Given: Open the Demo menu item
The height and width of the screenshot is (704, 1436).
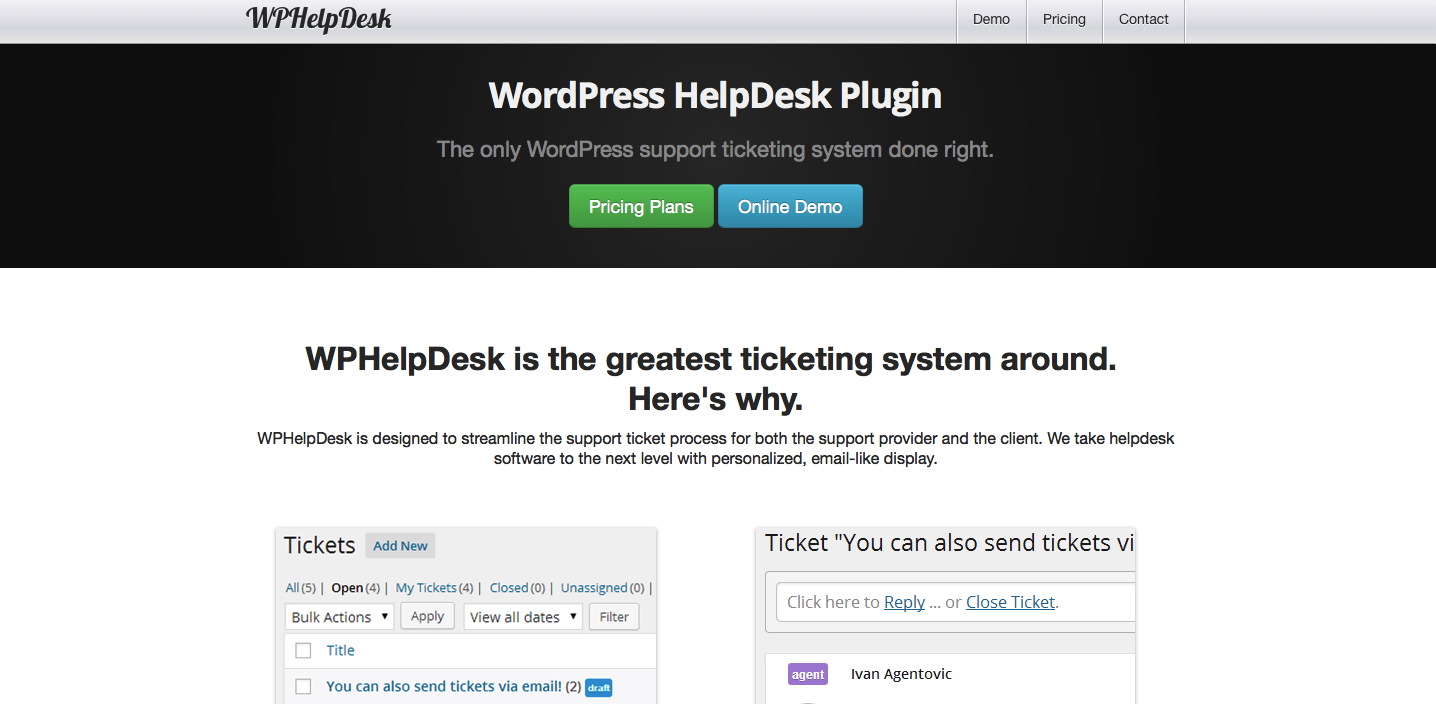Looking at the screenshot, I should pos(991,20).
